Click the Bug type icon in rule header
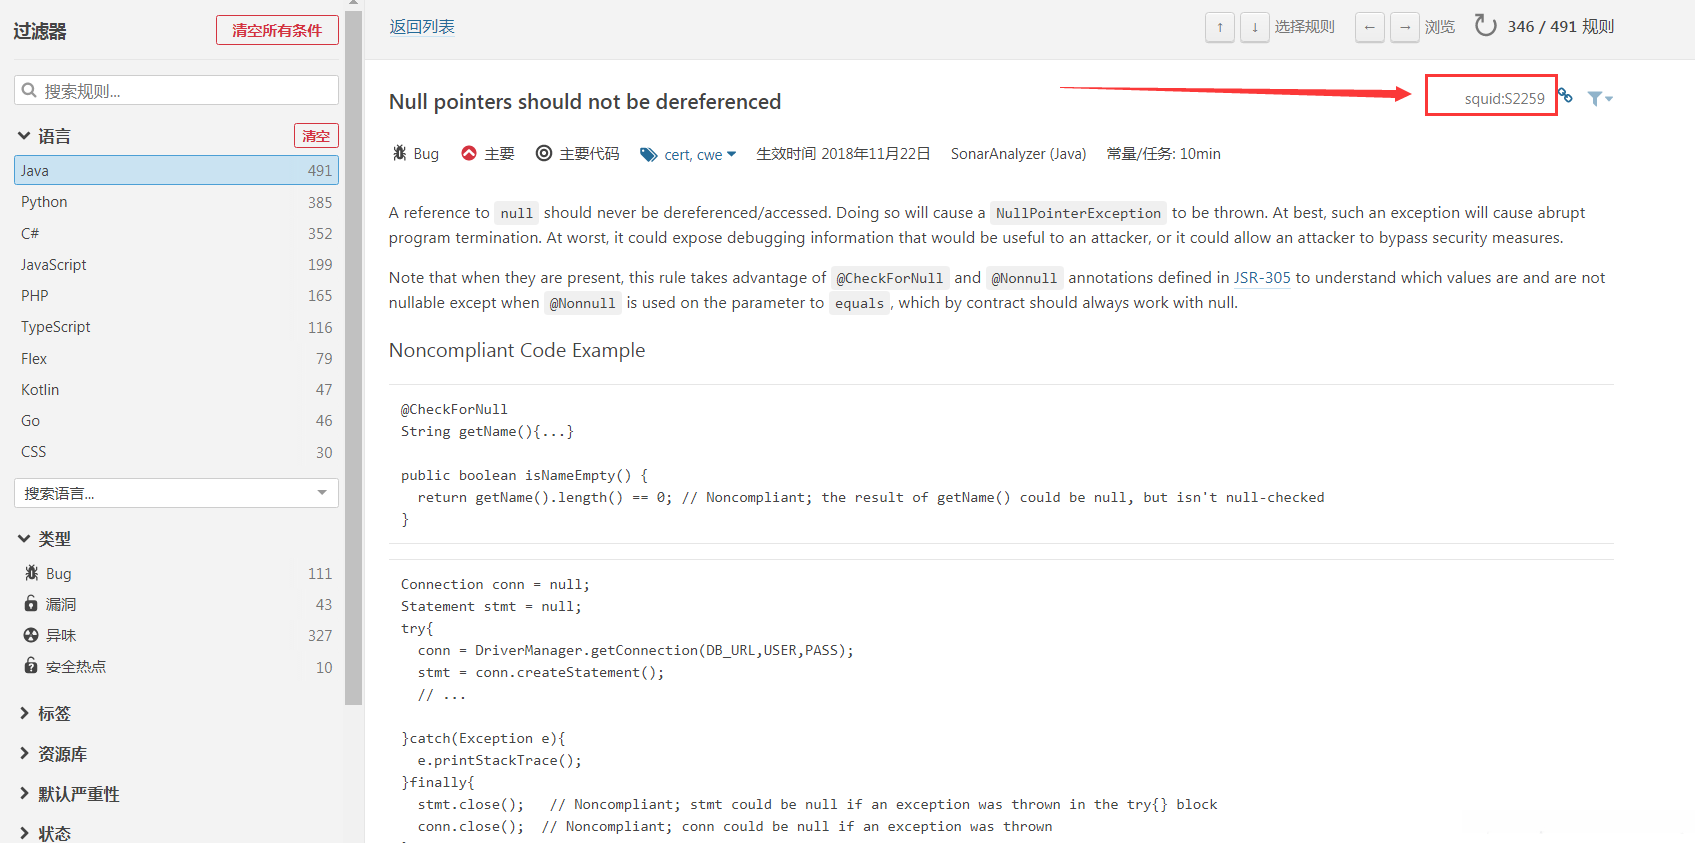 pyautogui.click(x=399, y=153)
